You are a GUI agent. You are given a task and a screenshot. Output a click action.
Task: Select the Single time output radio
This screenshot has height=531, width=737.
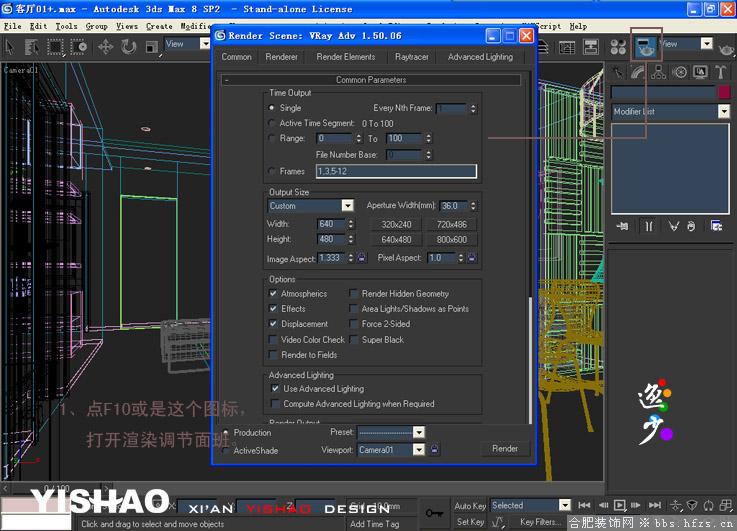pos(272,108)
